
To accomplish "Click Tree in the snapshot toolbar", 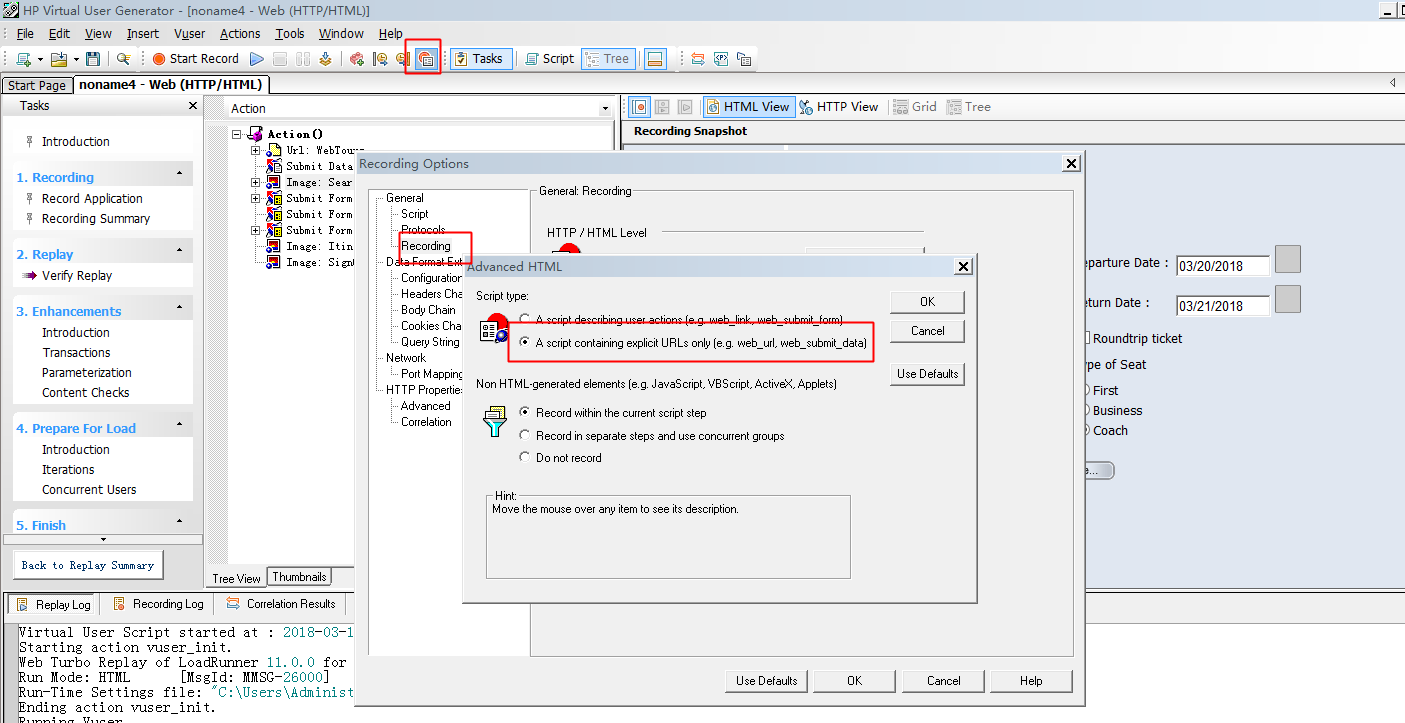I will coord(969,107).
